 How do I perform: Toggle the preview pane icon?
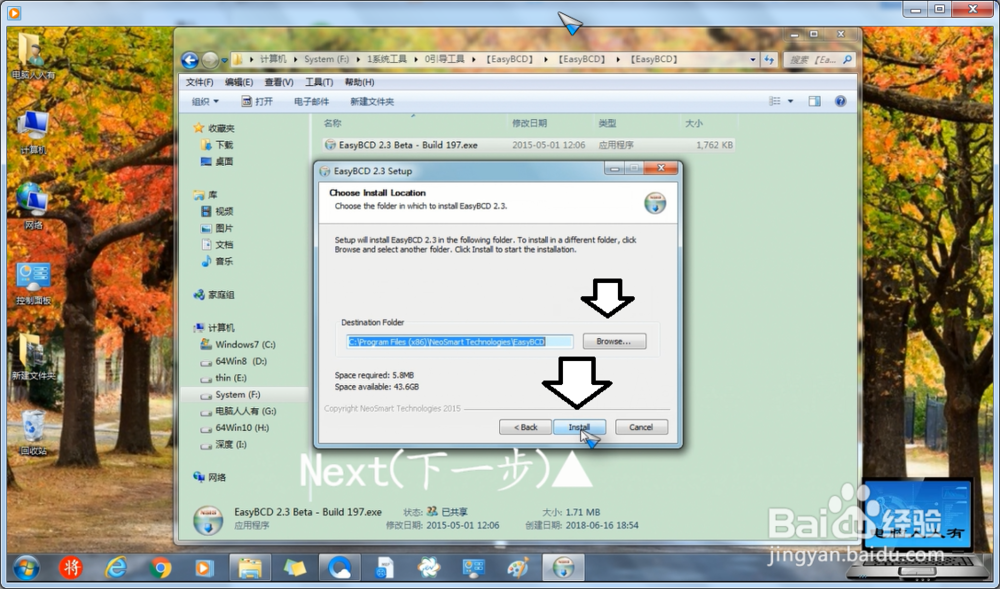click(x=814, y=101)
